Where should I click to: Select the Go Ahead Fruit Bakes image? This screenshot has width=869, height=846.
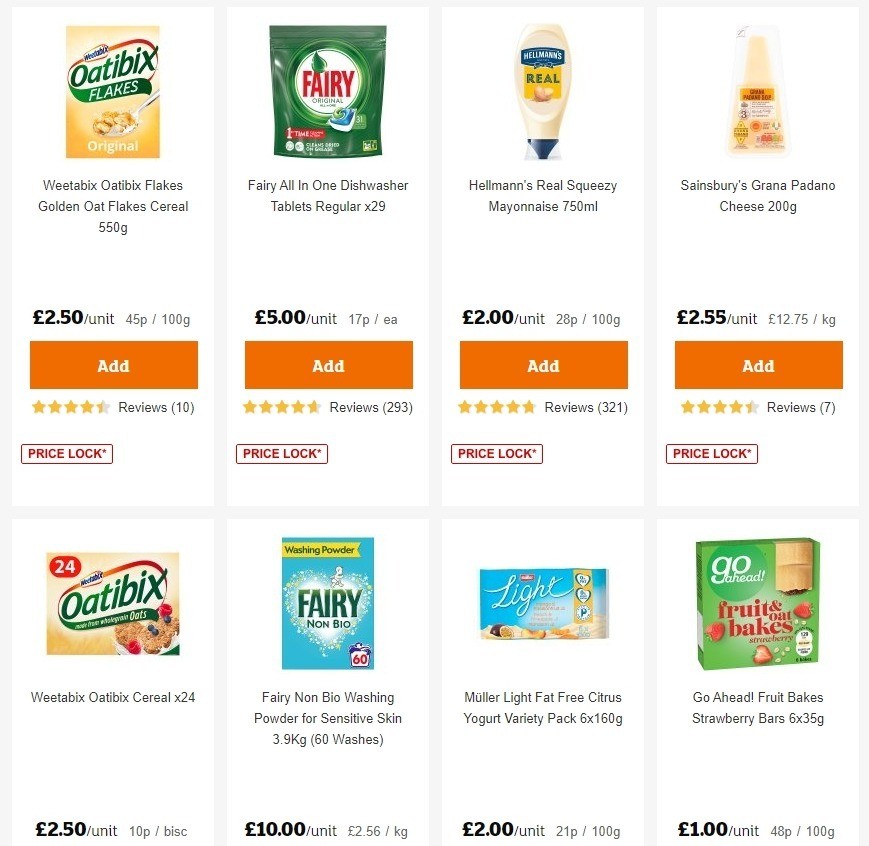(758, 602)
